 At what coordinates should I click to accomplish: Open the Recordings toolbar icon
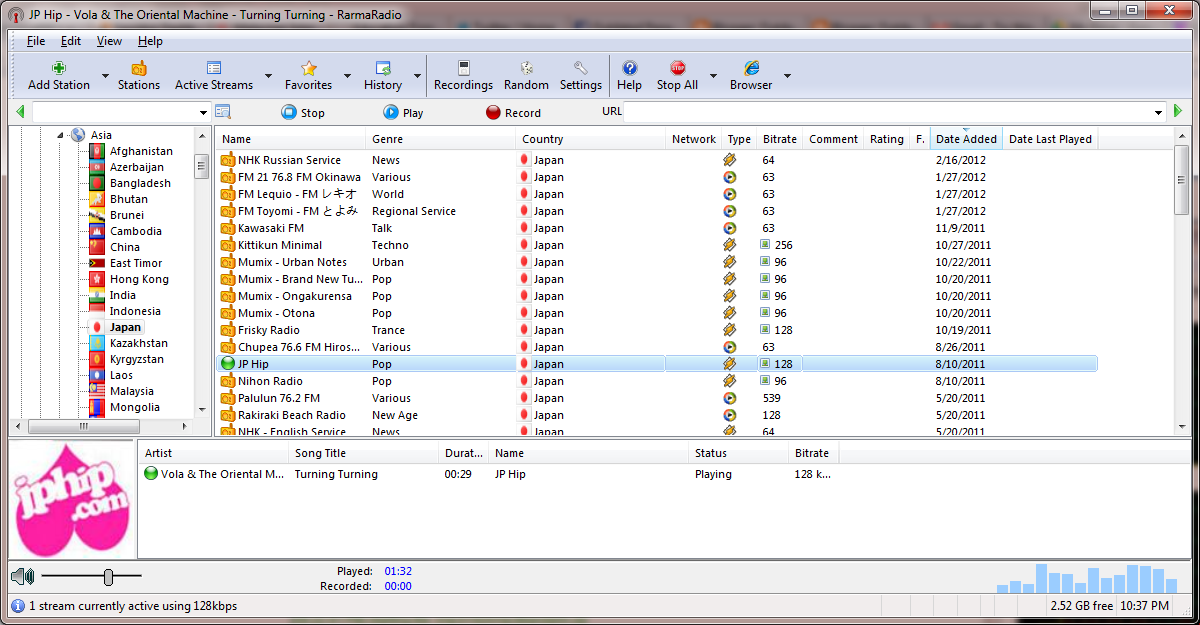pyautogui.click(x=463, y=68)
